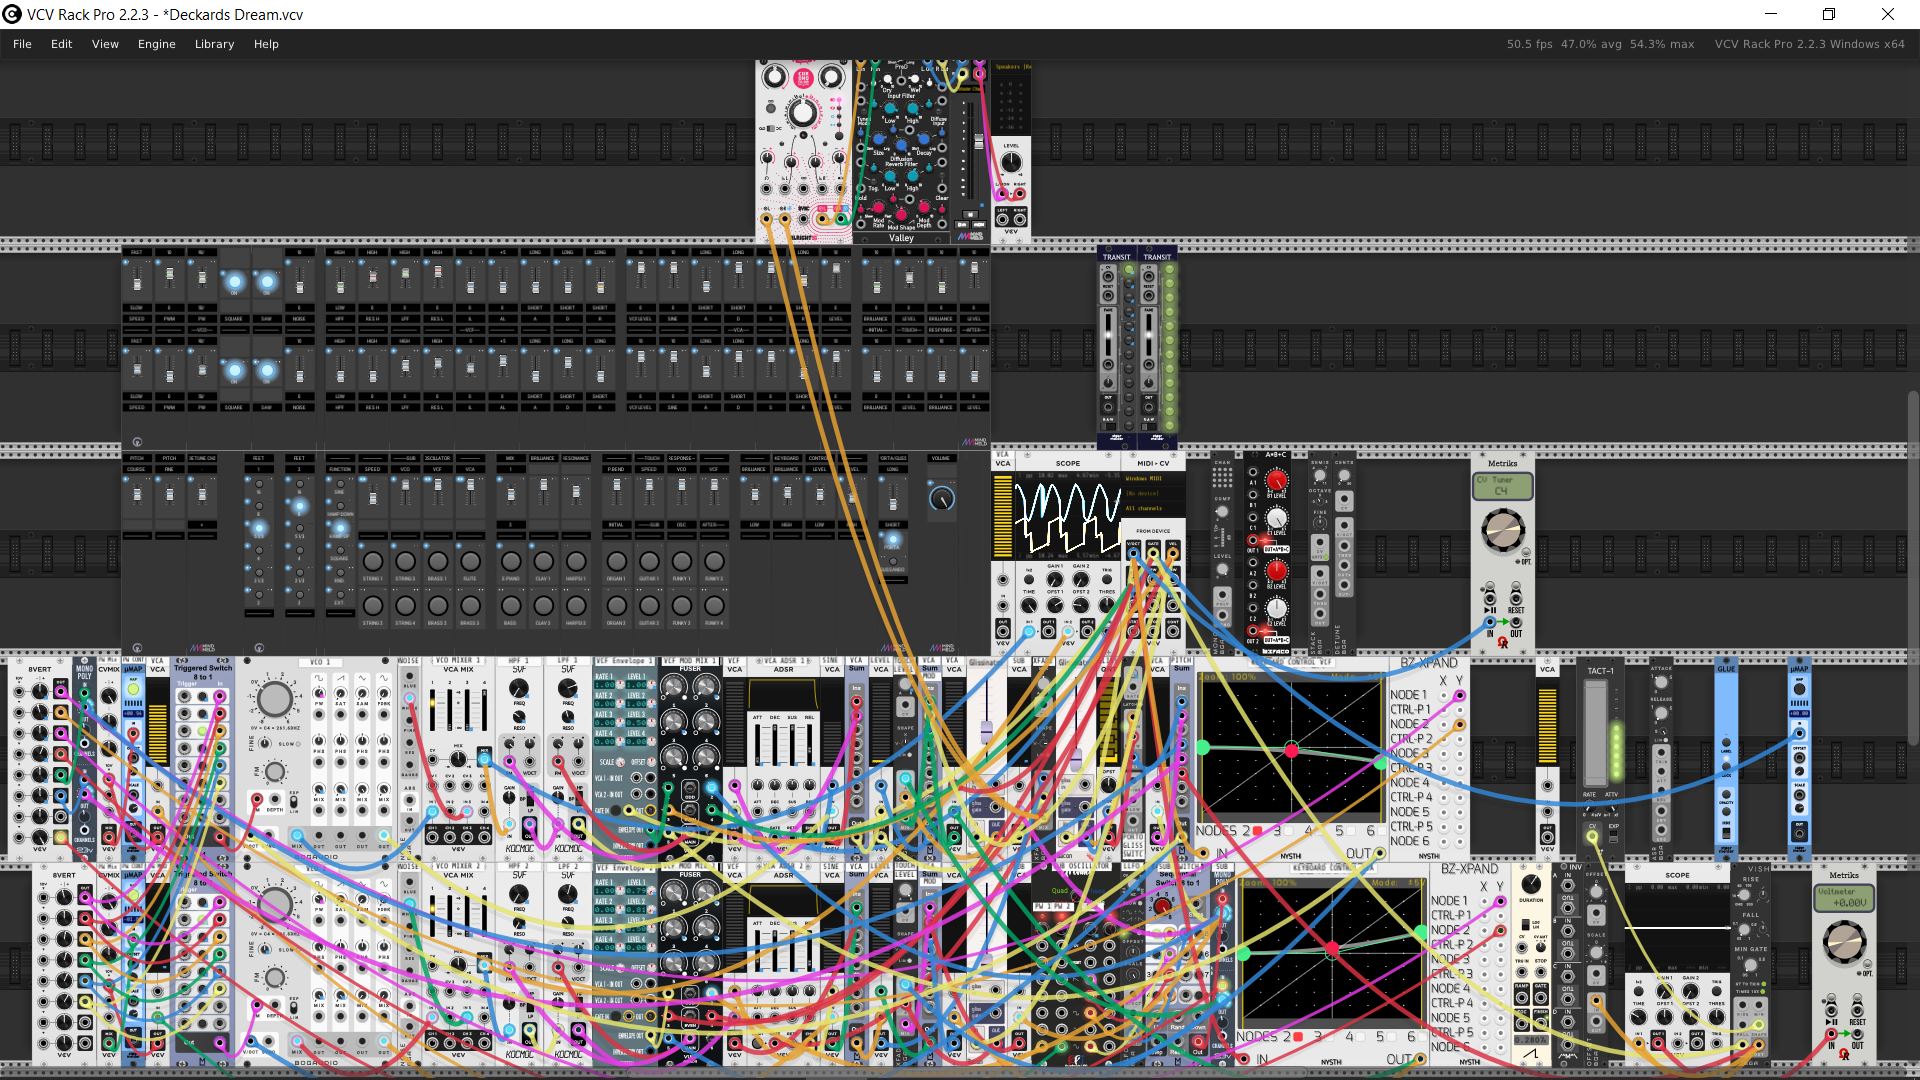
Task: Click the VOLUME knob on synth panel
Action: click(941, 499)
